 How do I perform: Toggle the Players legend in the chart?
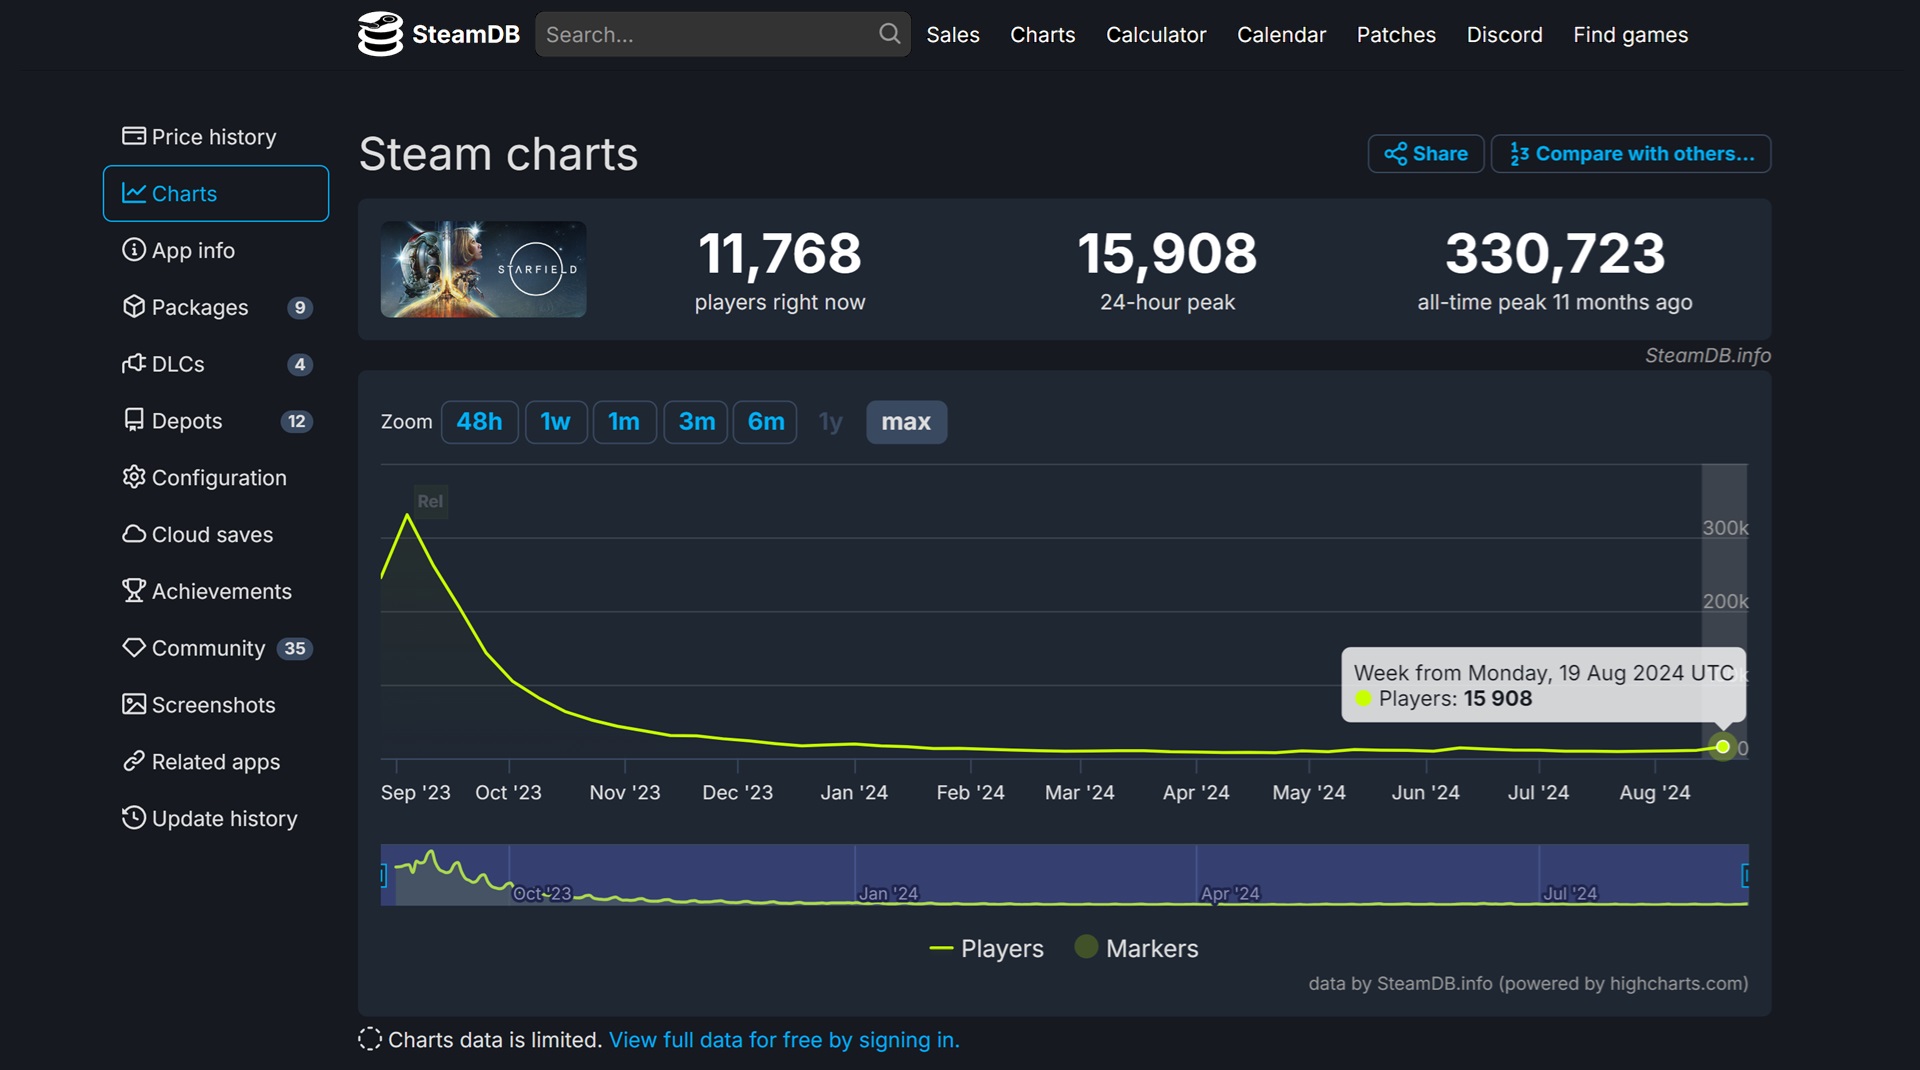985,948
